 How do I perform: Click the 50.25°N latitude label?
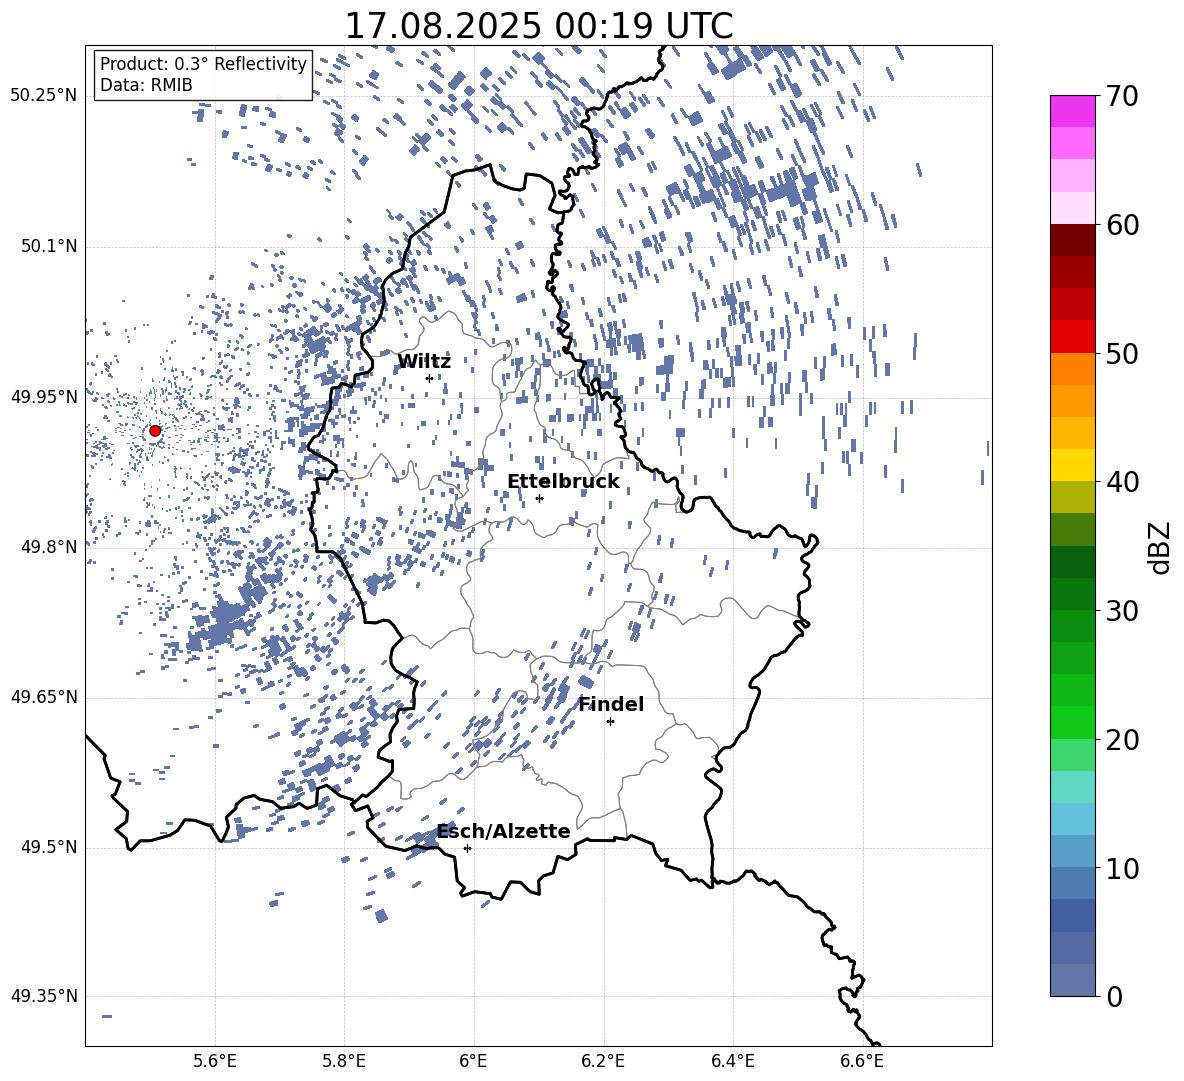(44, 96)
